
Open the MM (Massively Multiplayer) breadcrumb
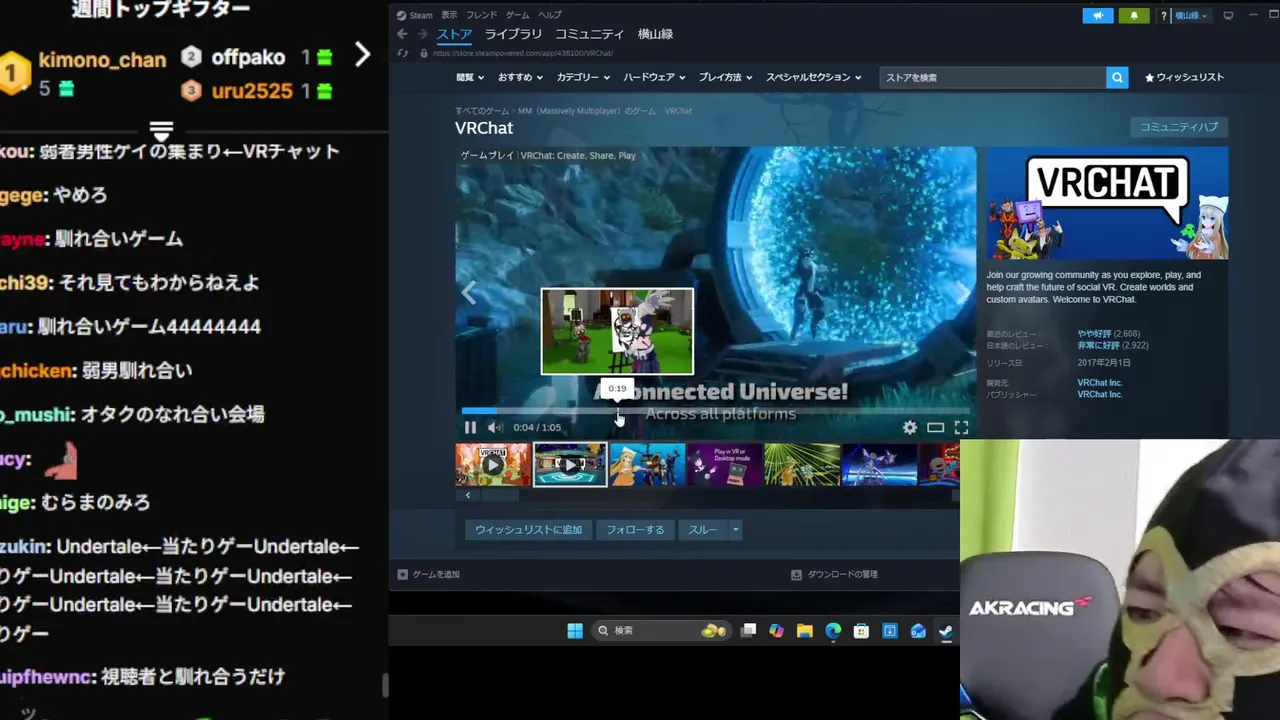586,111
